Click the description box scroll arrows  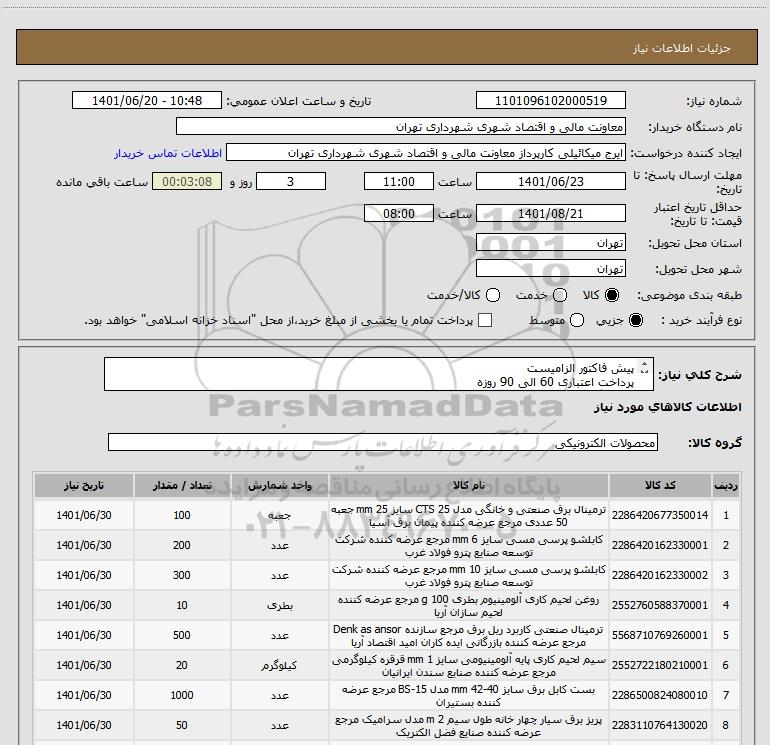(645, 367)
